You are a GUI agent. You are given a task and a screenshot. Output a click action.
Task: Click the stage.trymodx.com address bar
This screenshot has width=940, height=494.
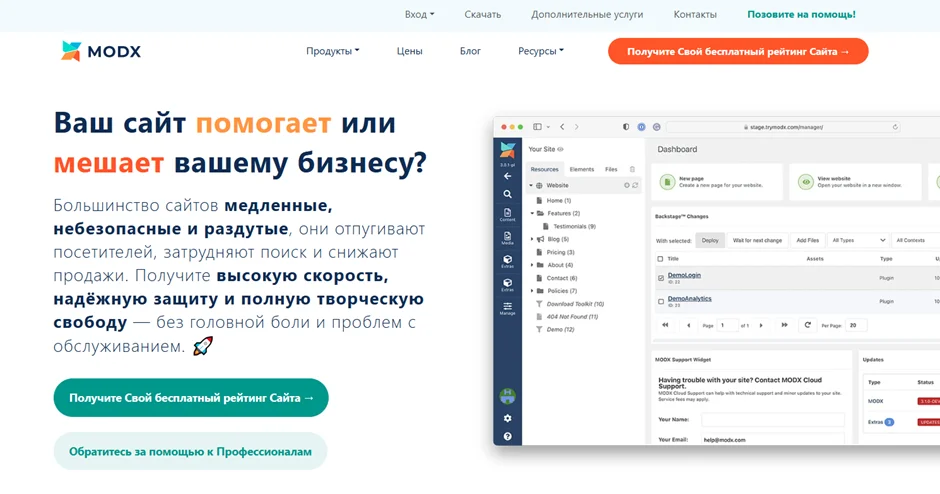(x=783, y=127)
